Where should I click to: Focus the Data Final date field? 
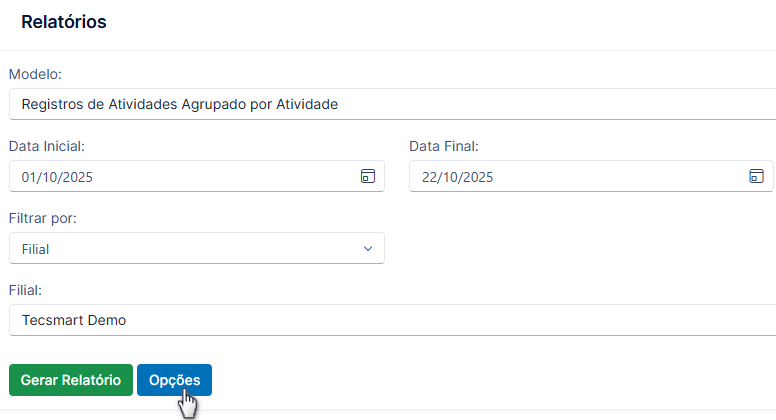coord(591,176)
